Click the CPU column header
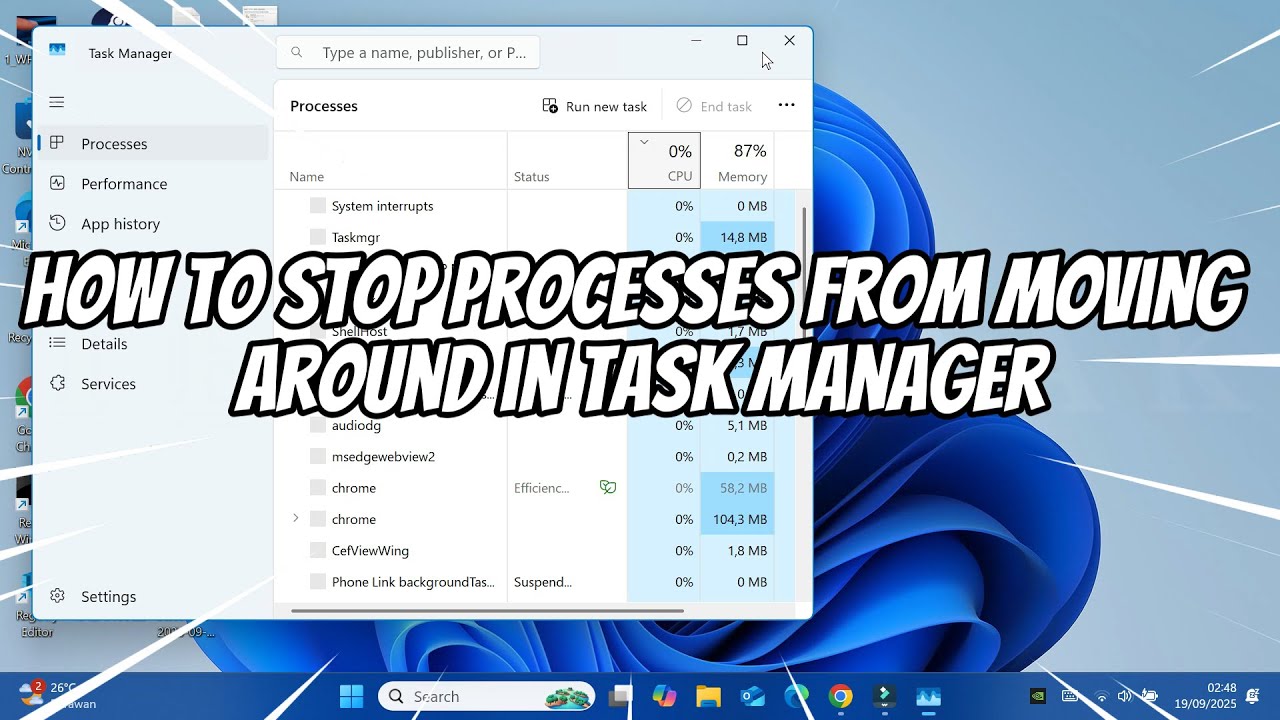This screenshot has width=1280, height=720. point(664,160)
